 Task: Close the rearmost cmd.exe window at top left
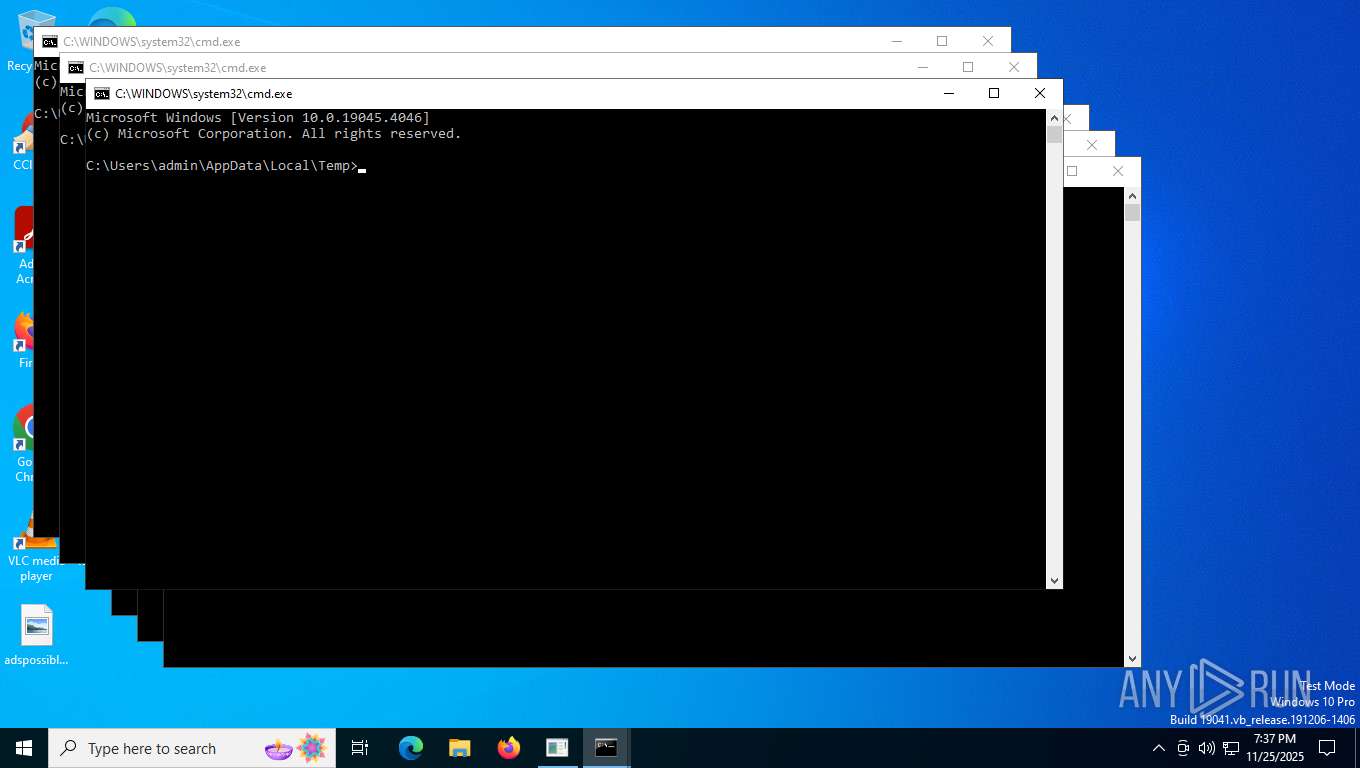pos(988,41)
